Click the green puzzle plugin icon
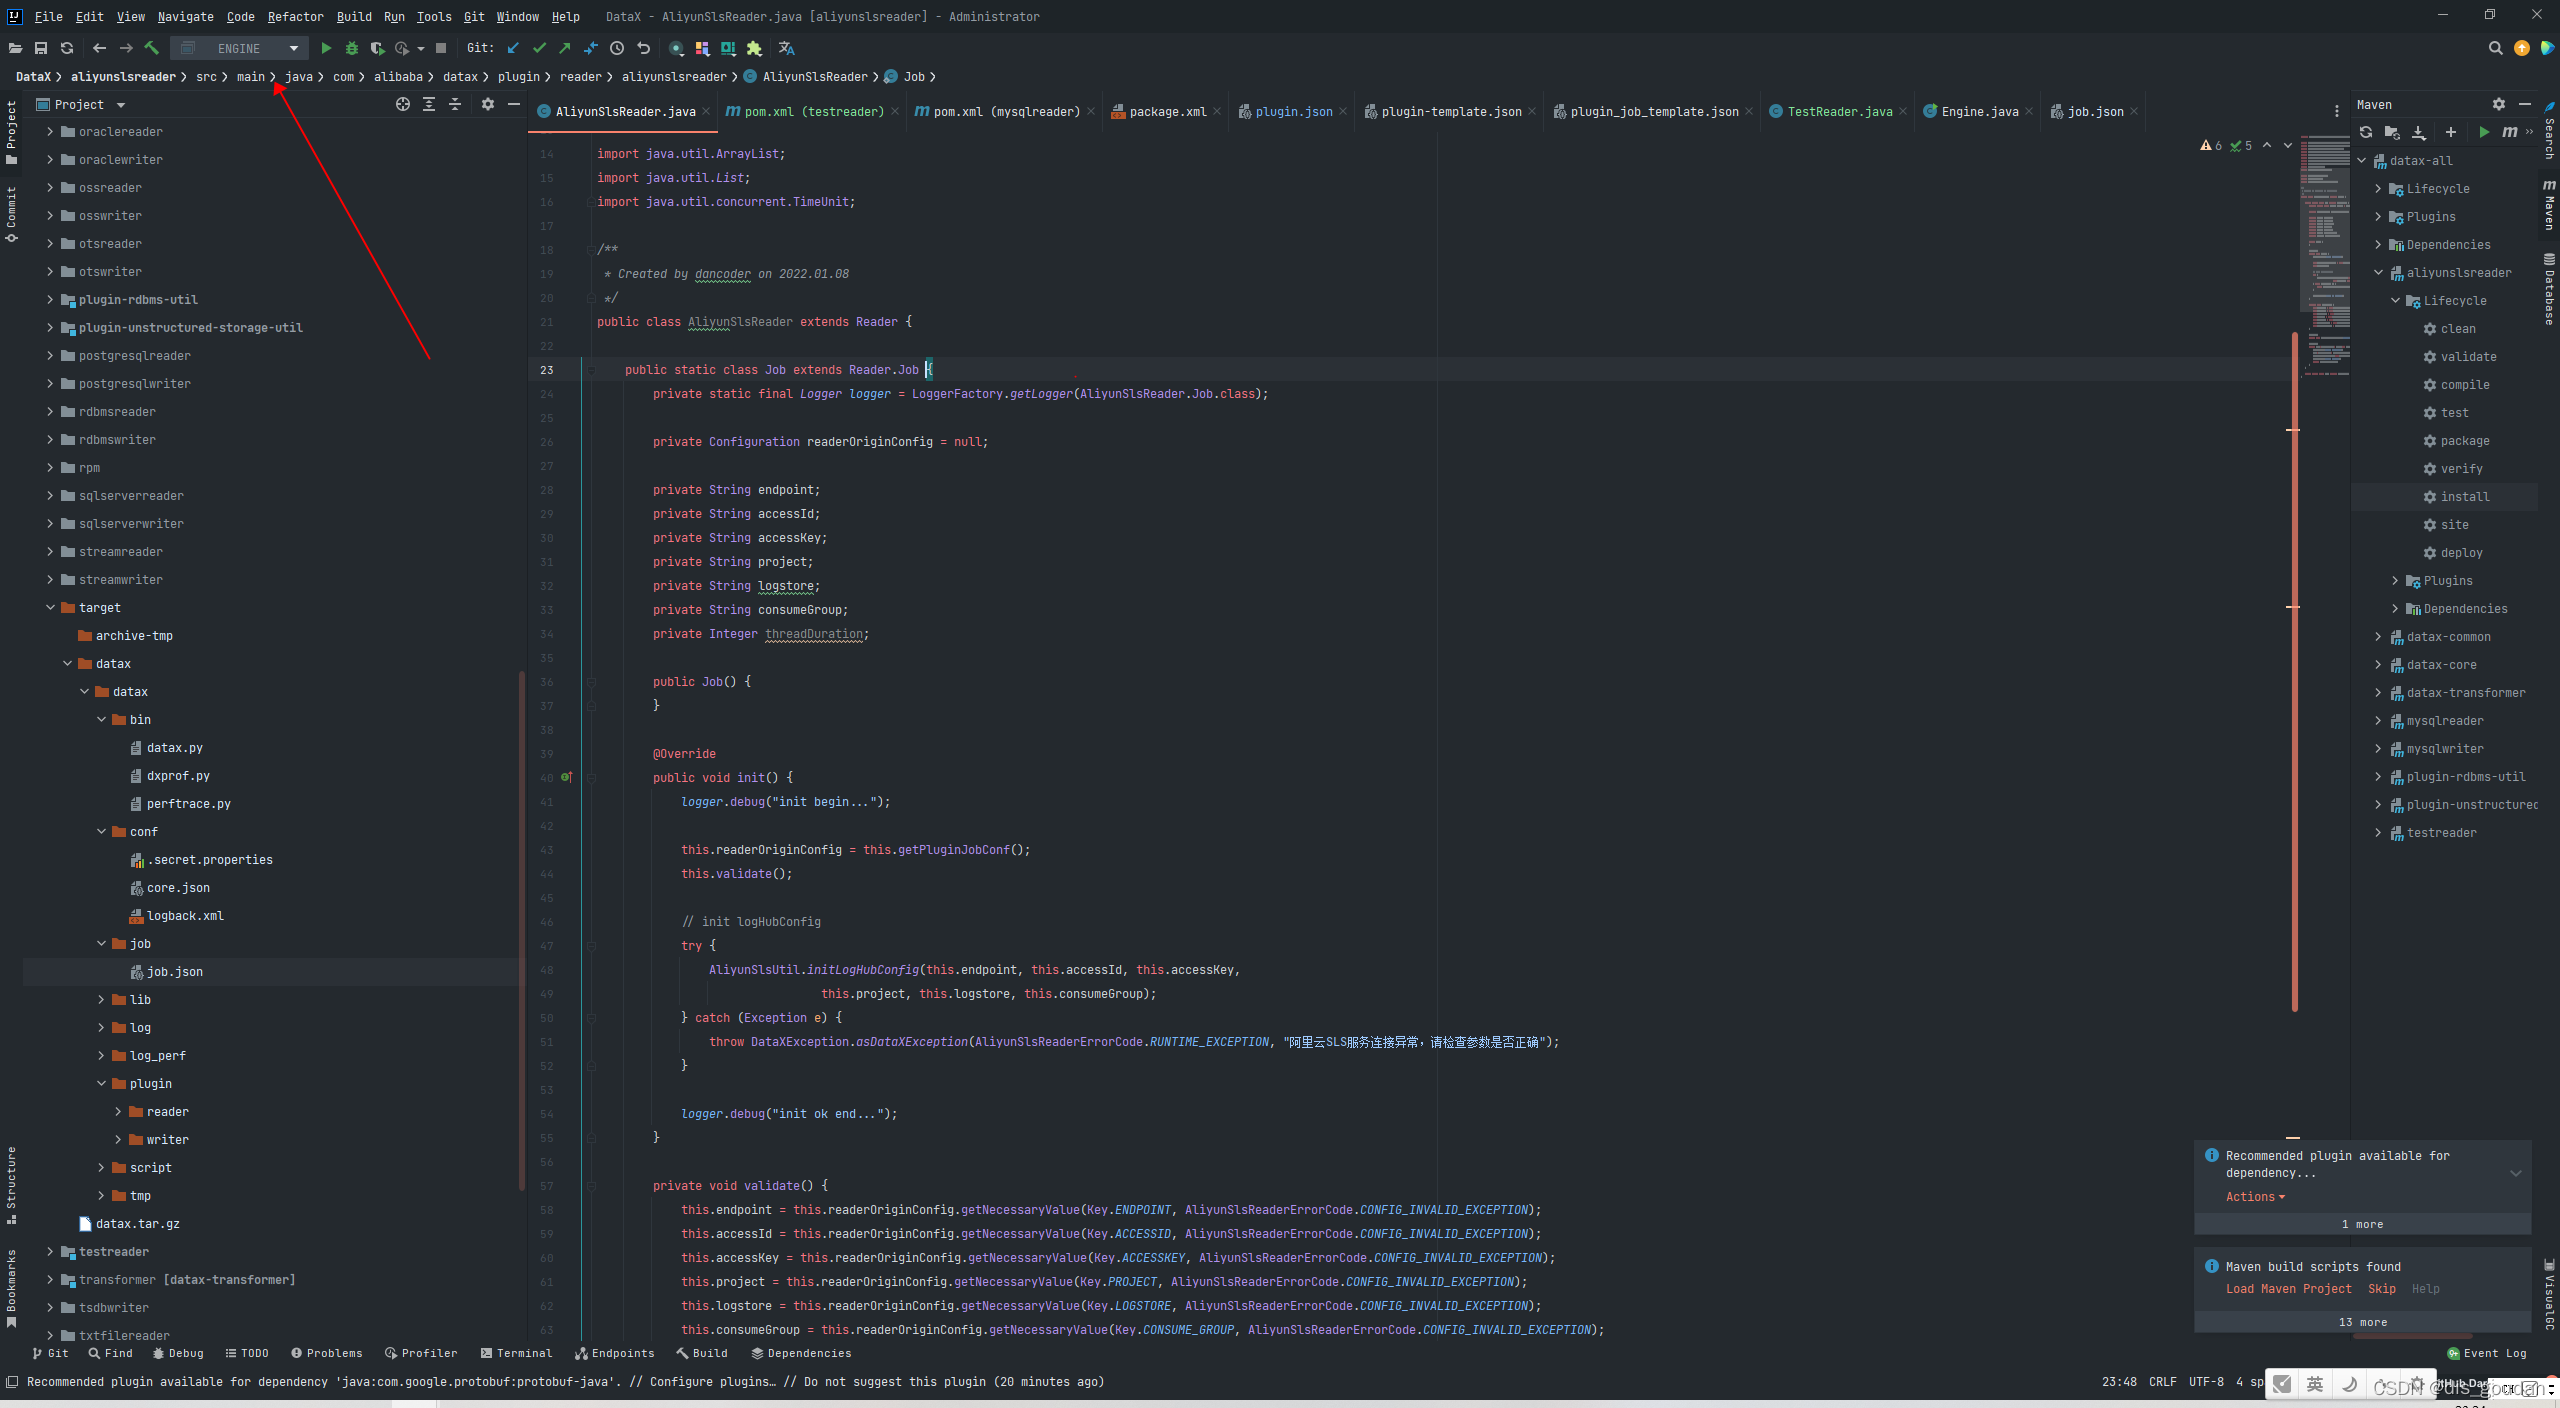The width and height of the screenshot is (2560, 1408). click(x=754, y=48)
